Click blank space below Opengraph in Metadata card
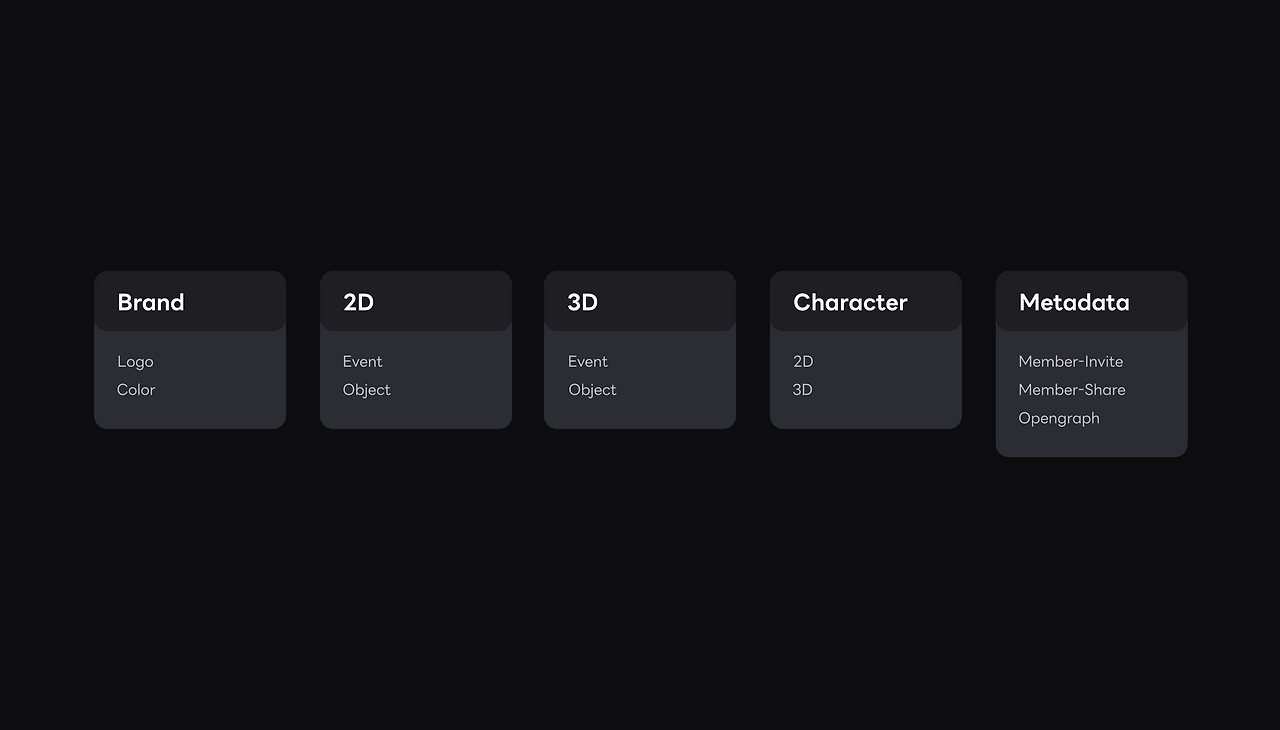Viewport: 1280px width, 730px height. pyautogui.click(x=1091, y=443)
